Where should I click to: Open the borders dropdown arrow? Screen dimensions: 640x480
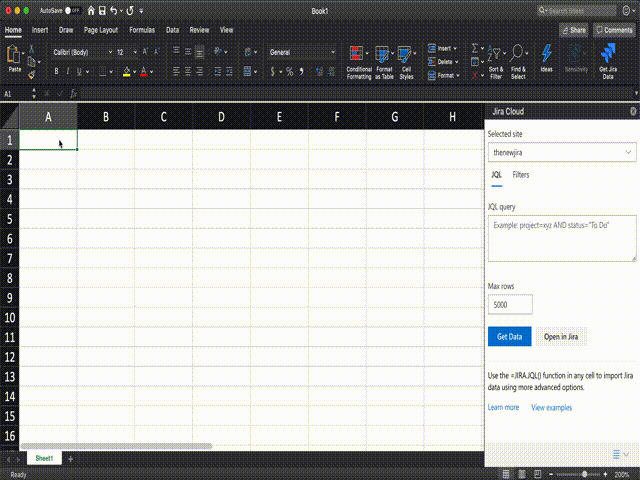point(111,72)
